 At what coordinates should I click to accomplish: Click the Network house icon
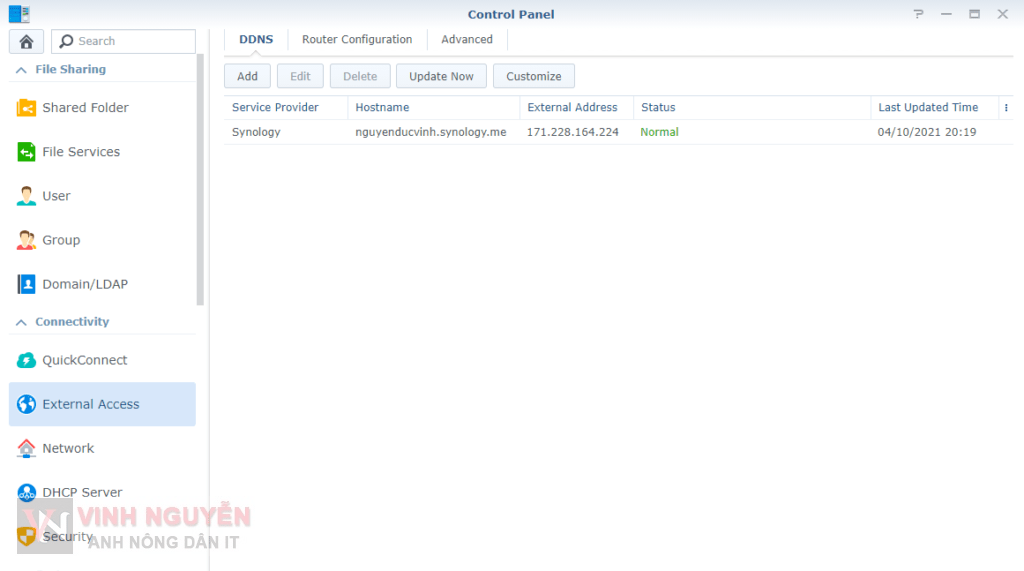(x=26, y=448)
